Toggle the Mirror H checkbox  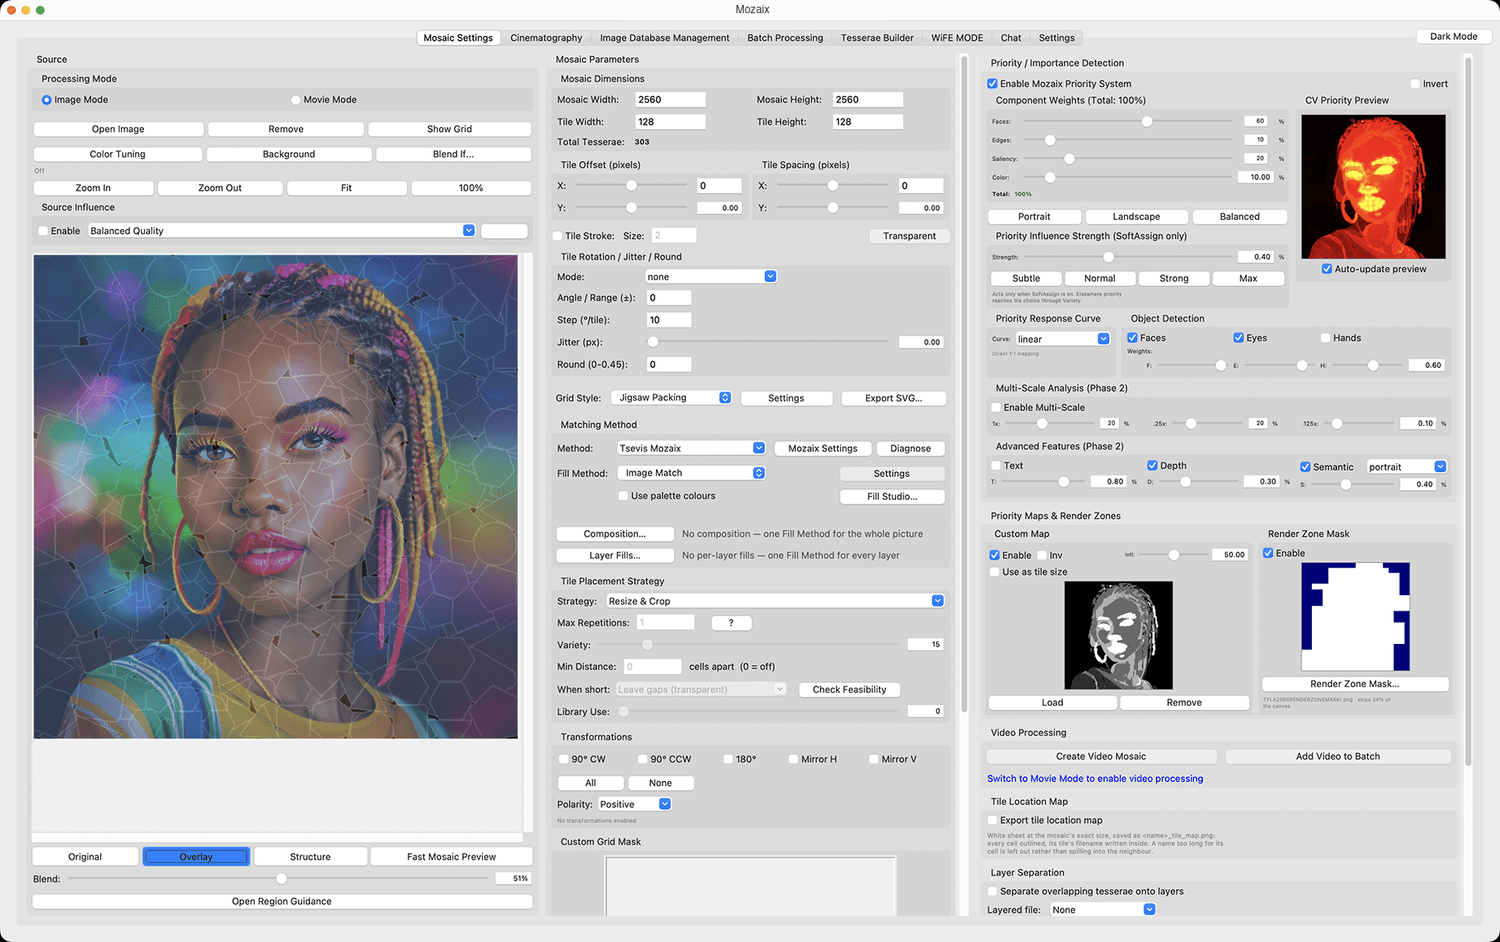click(x=793, y=759)
